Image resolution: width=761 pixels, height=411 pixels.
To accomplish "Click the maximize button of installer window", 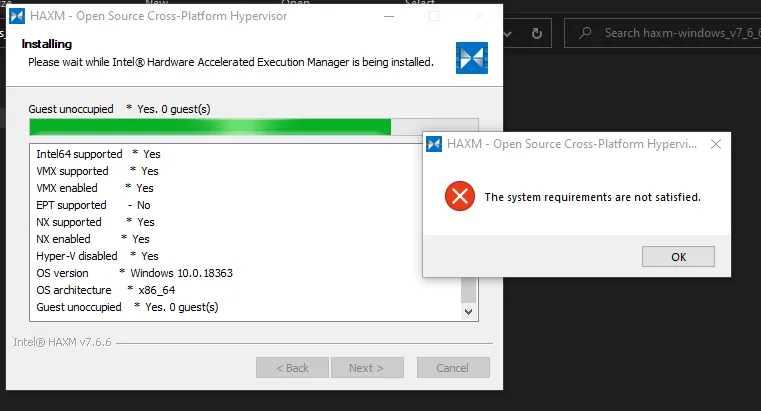I will (434, 16).
